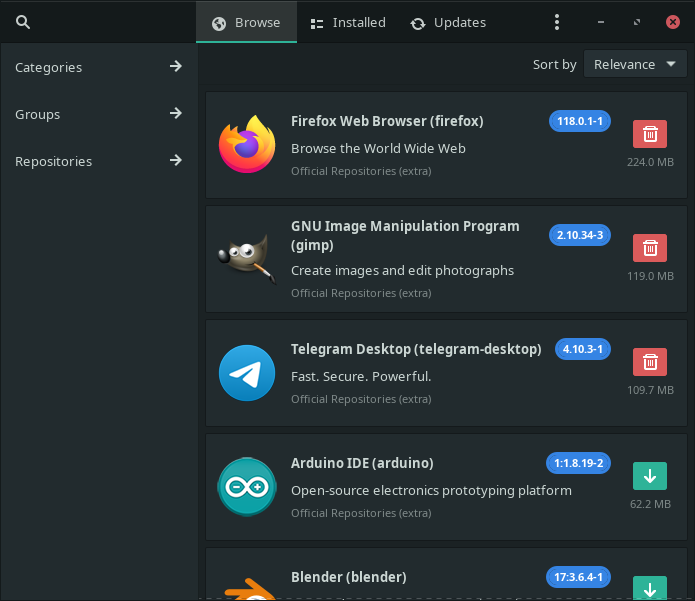
Task: Click the GIMP mascot icon
Action: tap(247, 259)
